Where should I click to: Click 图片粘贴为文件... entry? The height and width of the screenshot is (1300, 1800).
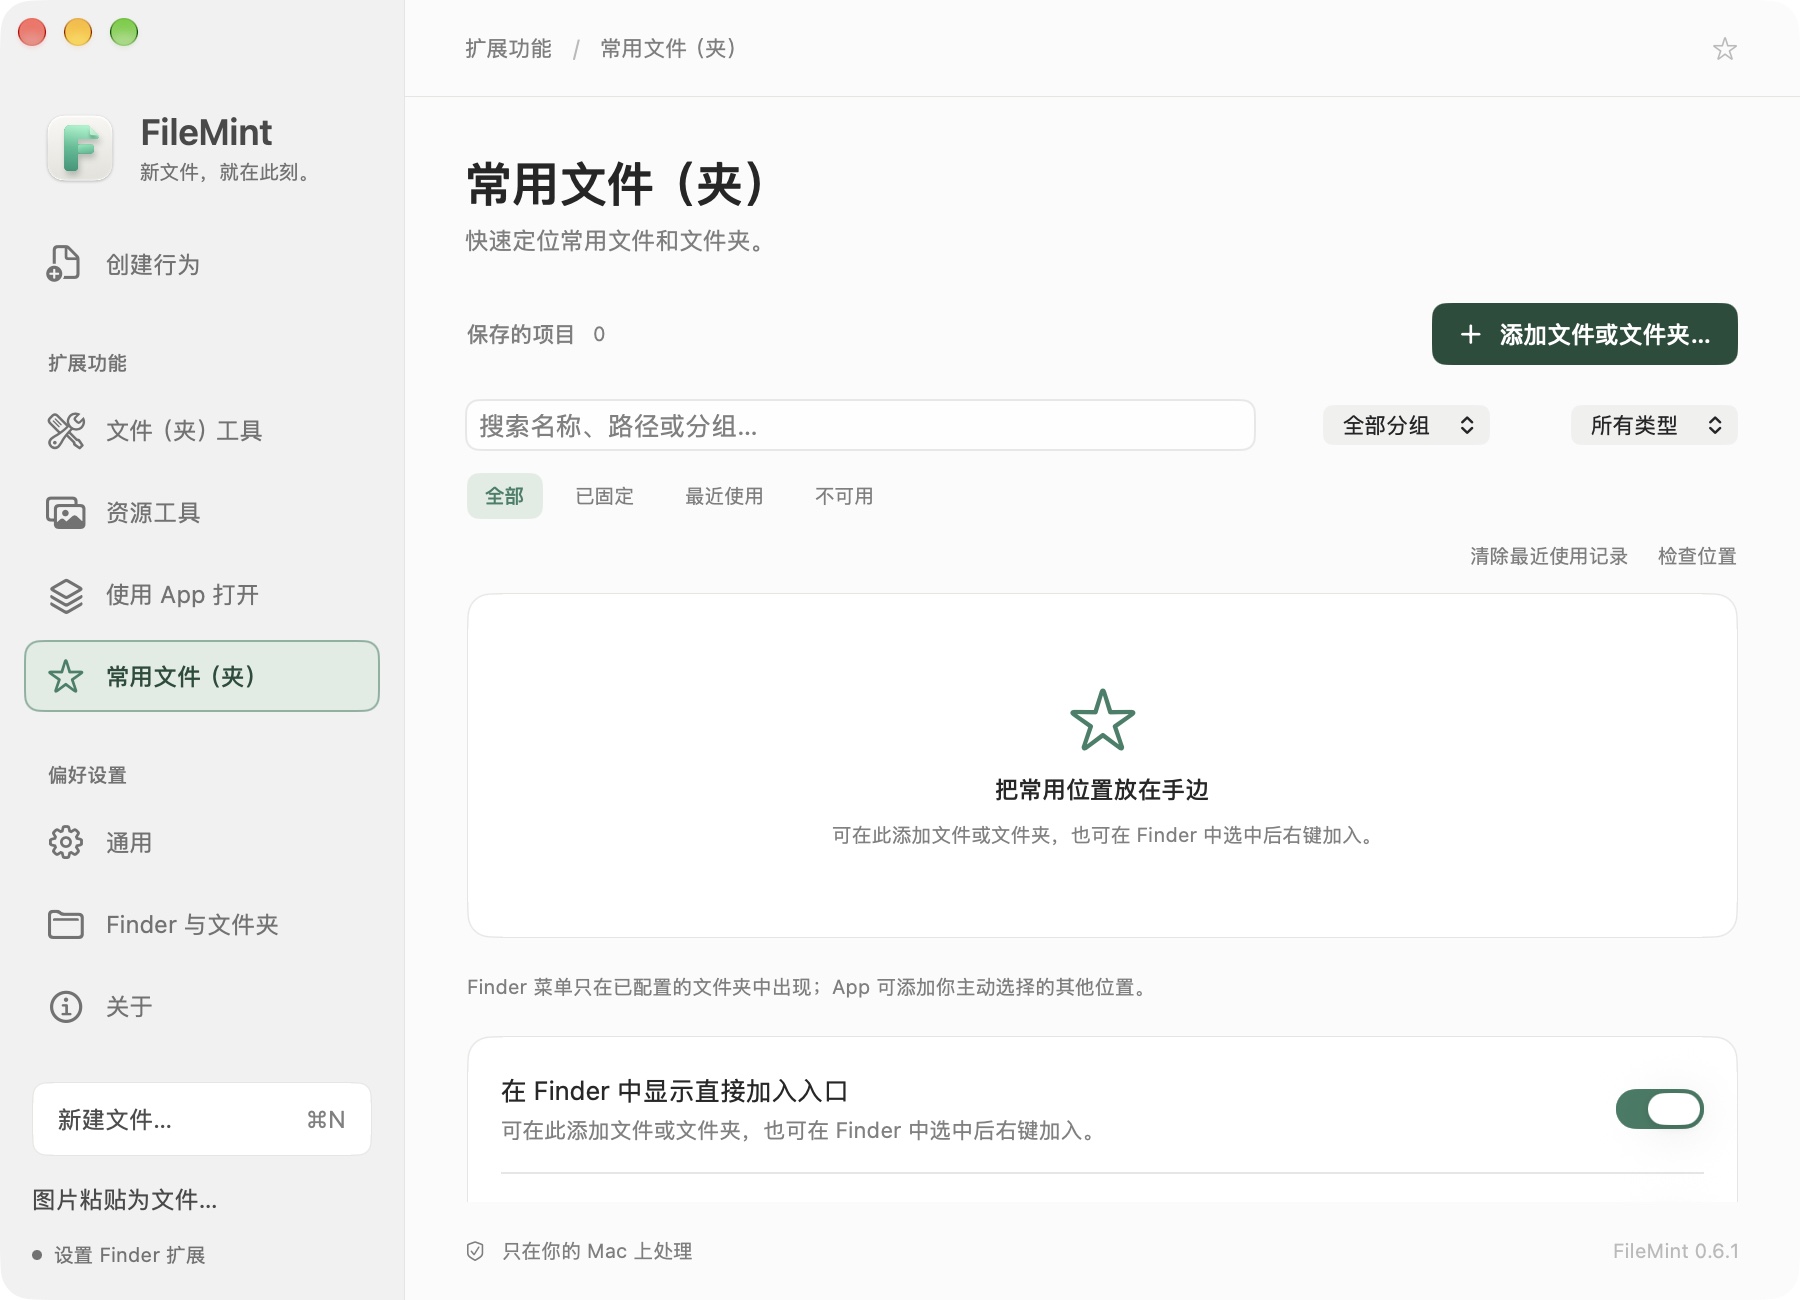click(125, 1200)
